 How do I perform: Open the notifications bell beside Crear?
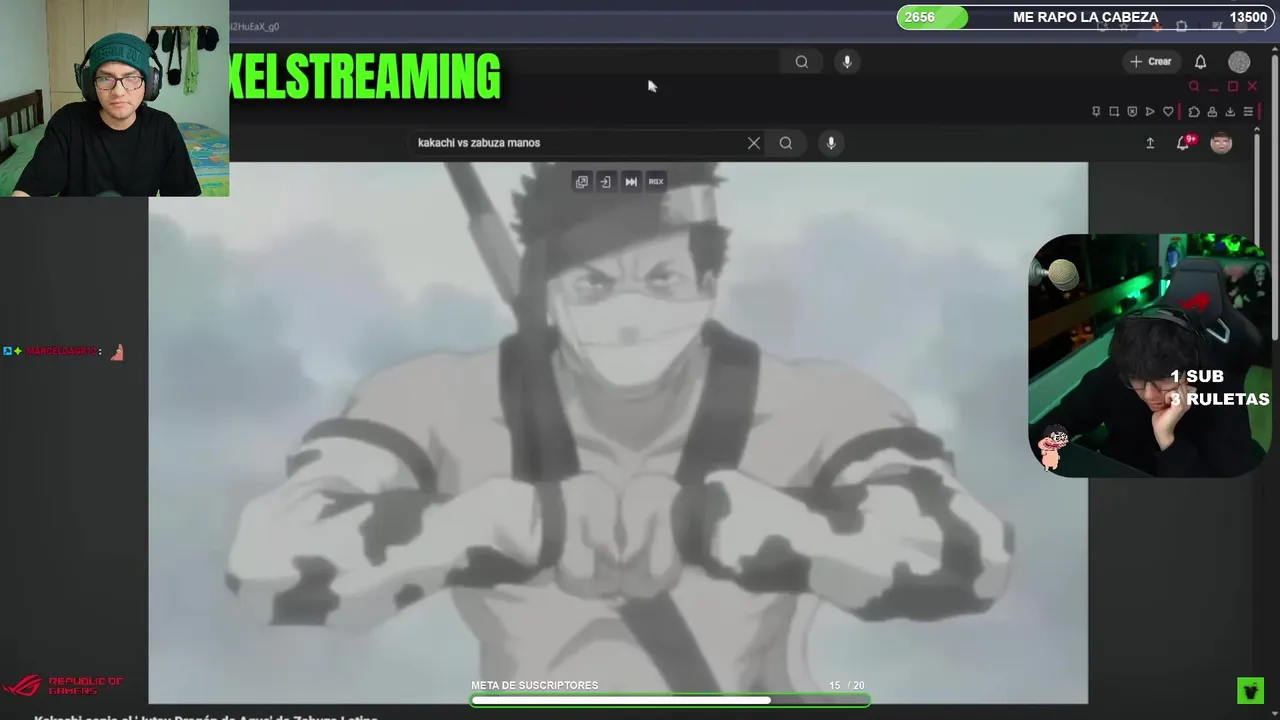[1201, 62]
